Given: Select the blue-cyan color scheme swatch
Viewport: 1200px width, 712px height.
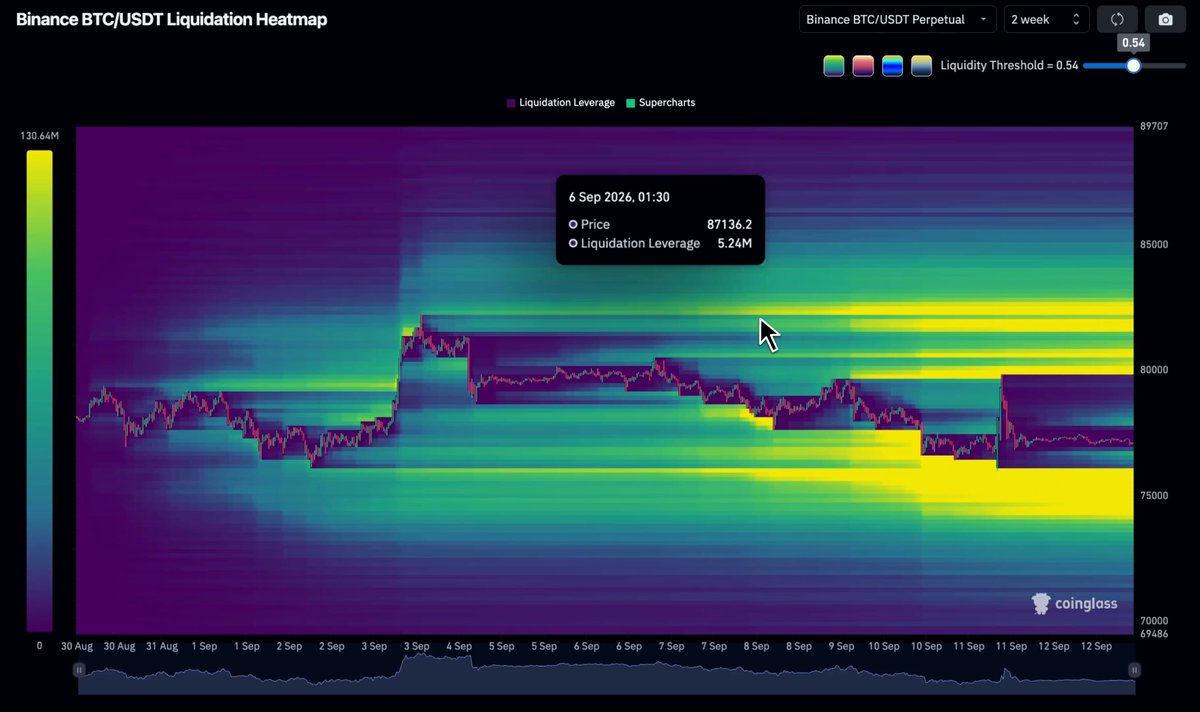Looking at the screenshot, I should pyautogui.click(x=893, y=66).
